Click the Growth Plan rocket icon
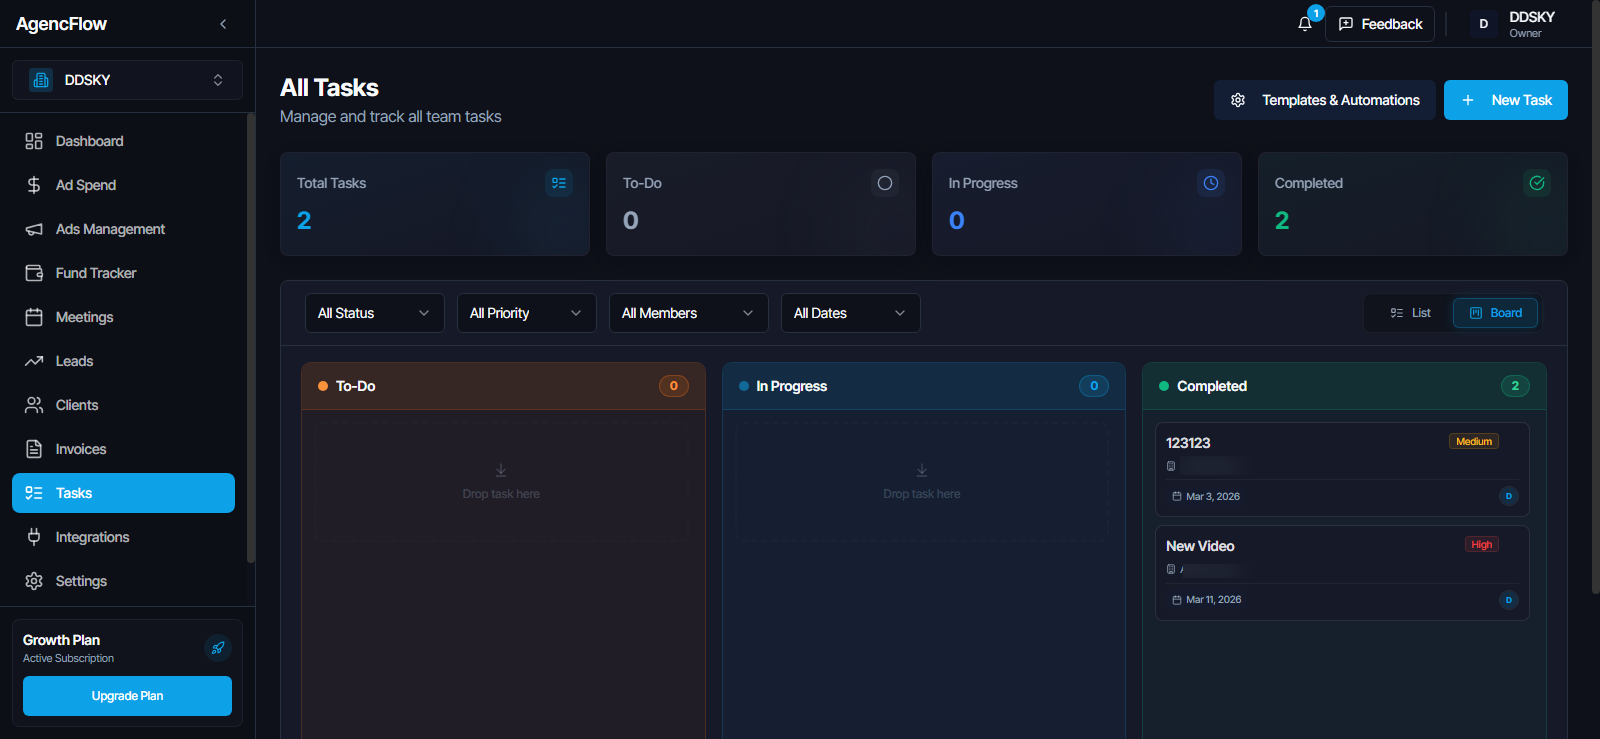This screenshot has width=1600, height=739. (218, 648)
